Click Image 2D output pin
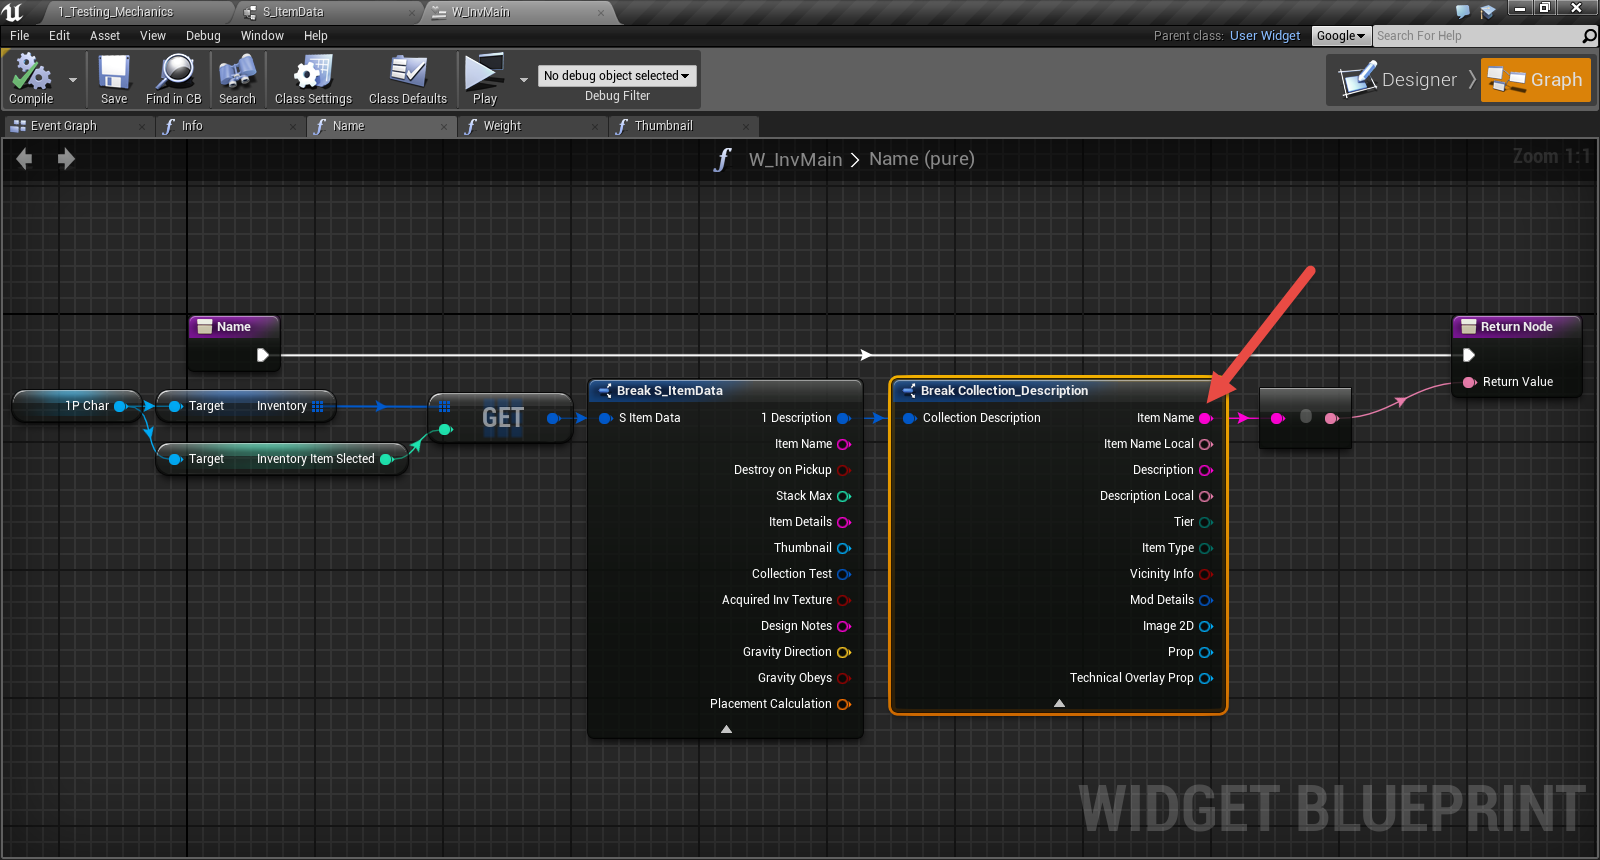The width and height of the screenshot is (1600, 860). [1206, 626]
